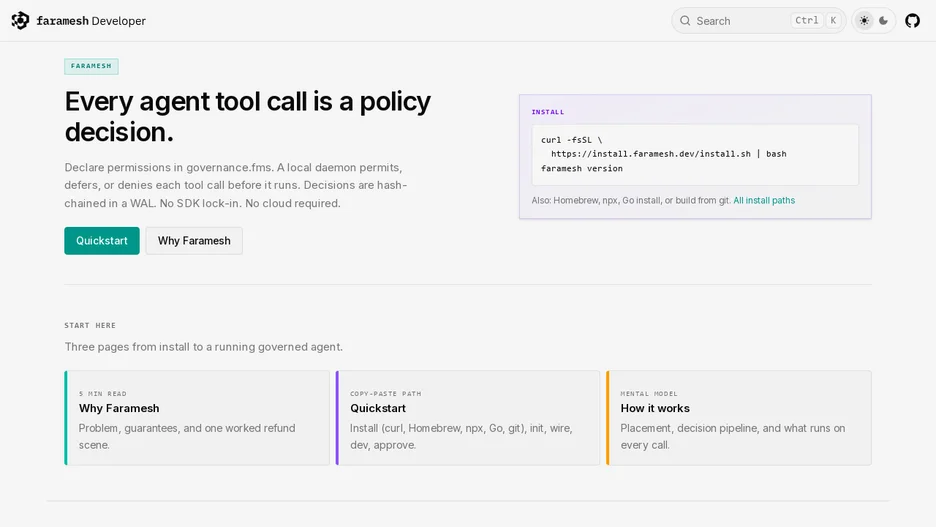Click the INSTALL heading label
This screenshot has height=527, width=936.
pos(548,112)
